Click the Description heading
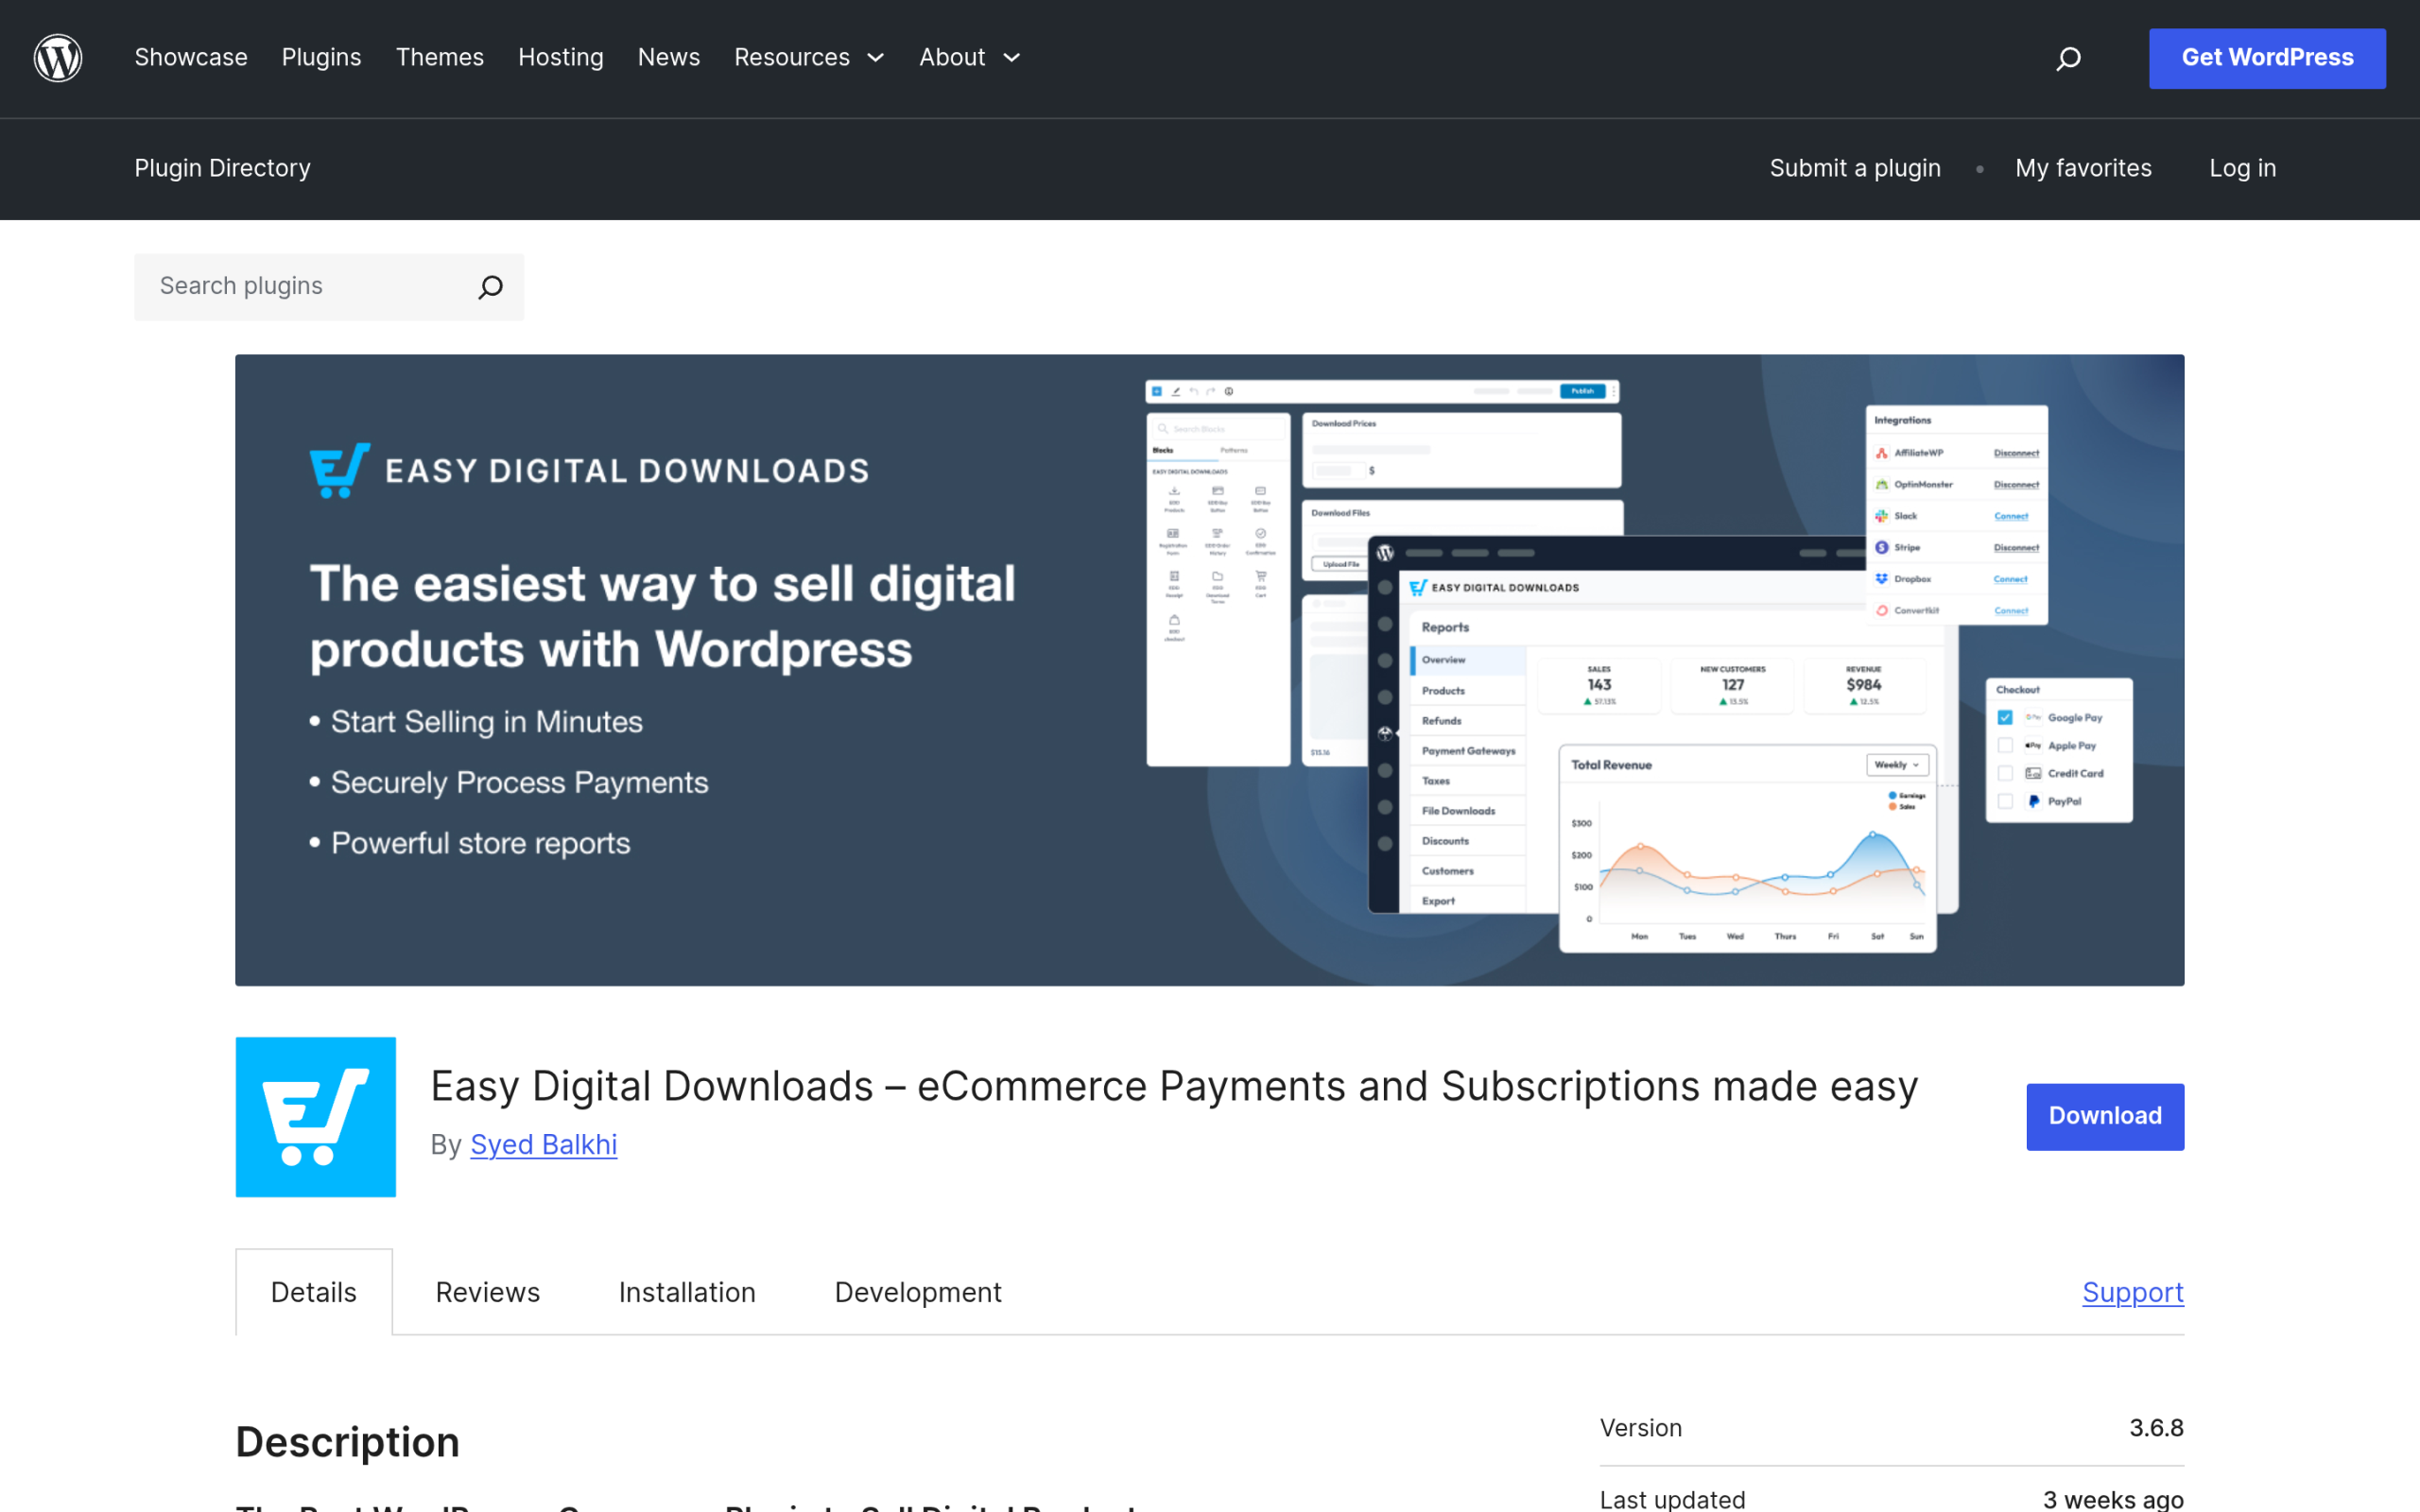Screen dimensions: 2420x1512 (x=348, y=1442)
